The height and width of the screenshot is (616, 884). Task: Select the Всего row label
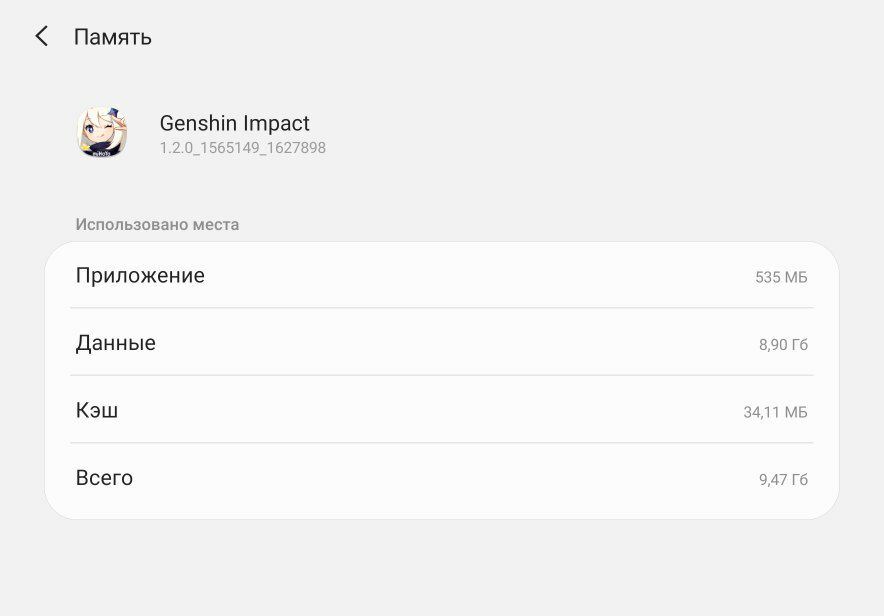[104, 478]
